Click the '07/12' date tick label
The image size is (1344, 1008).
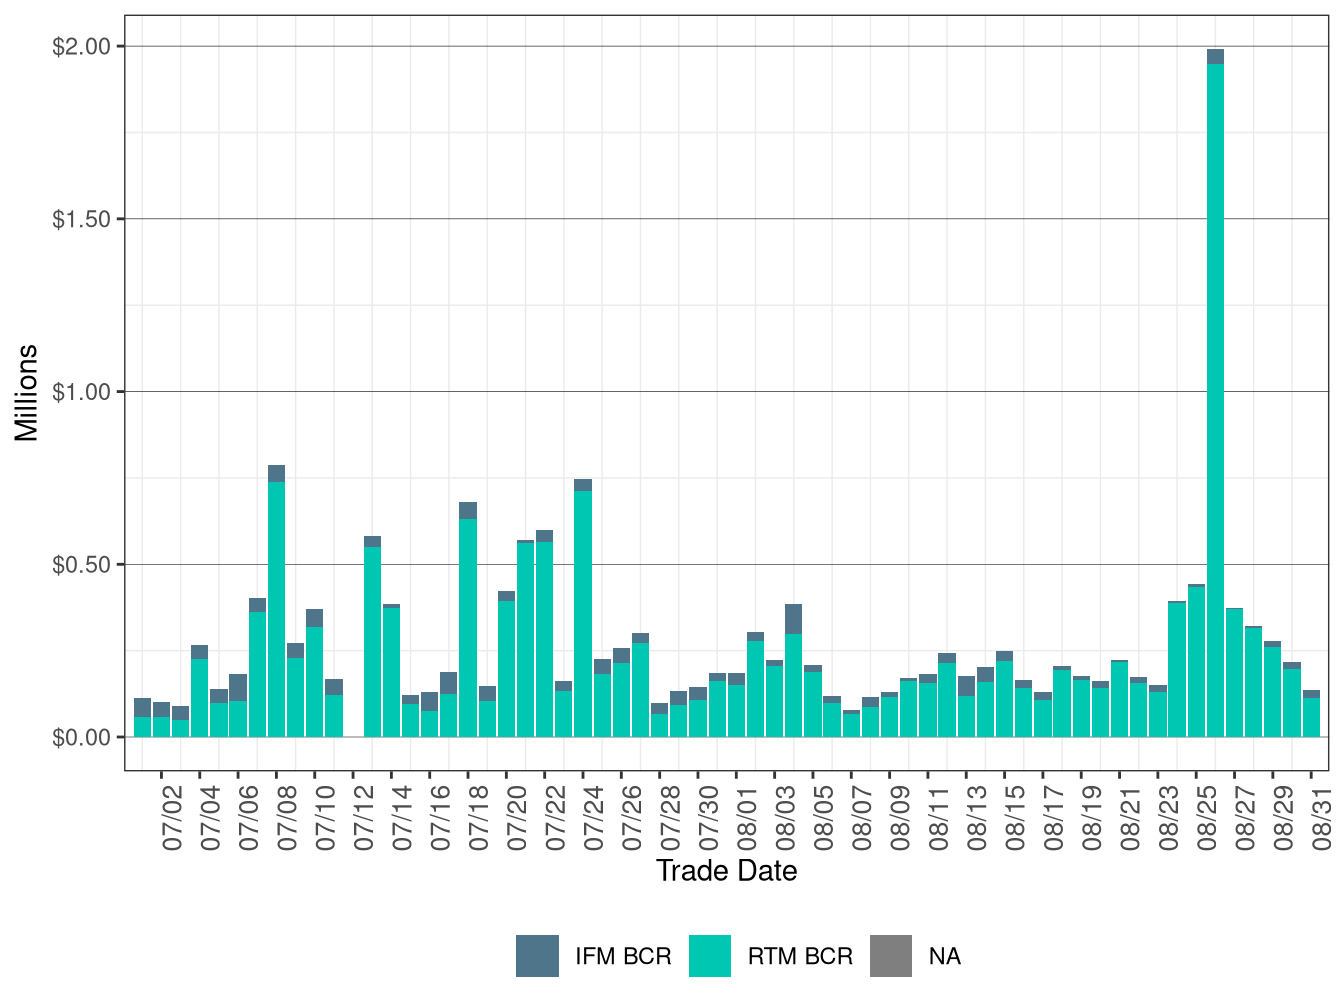click(365, 818)
